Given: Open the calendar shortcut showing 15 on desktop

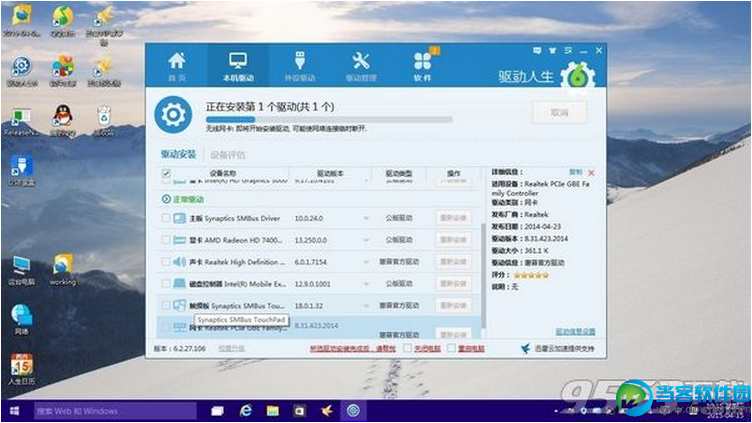Looking at the screenshot, I should [22, 369].
